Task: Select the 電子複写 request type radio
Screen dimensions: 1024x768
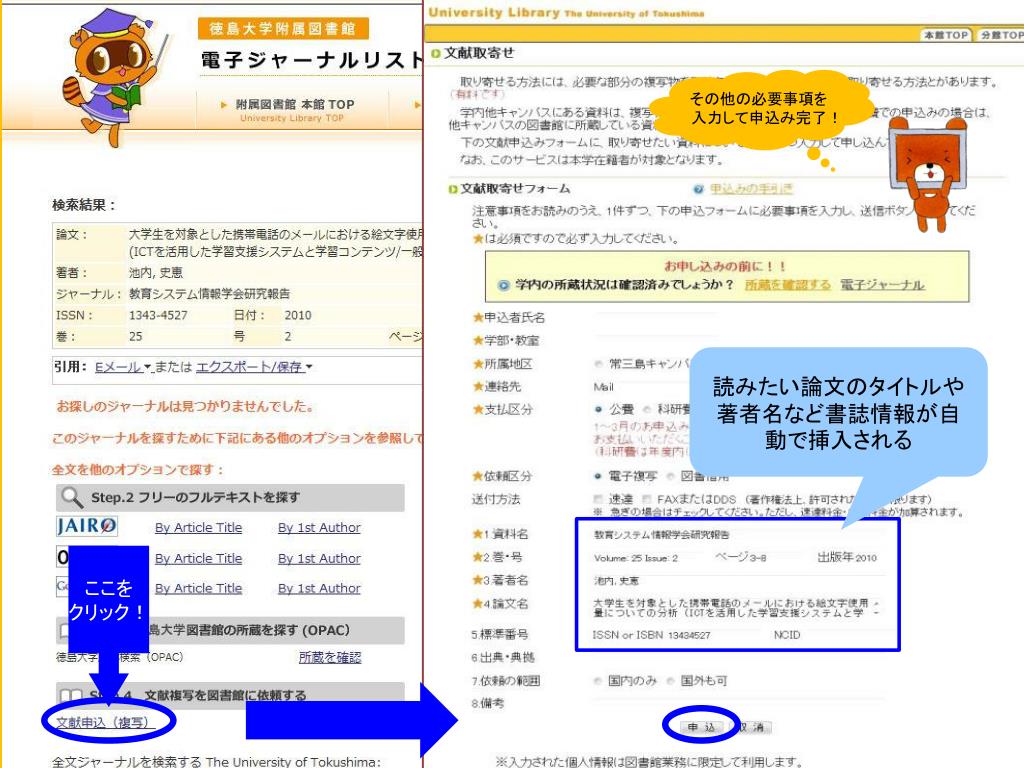Action: [598, 476]
